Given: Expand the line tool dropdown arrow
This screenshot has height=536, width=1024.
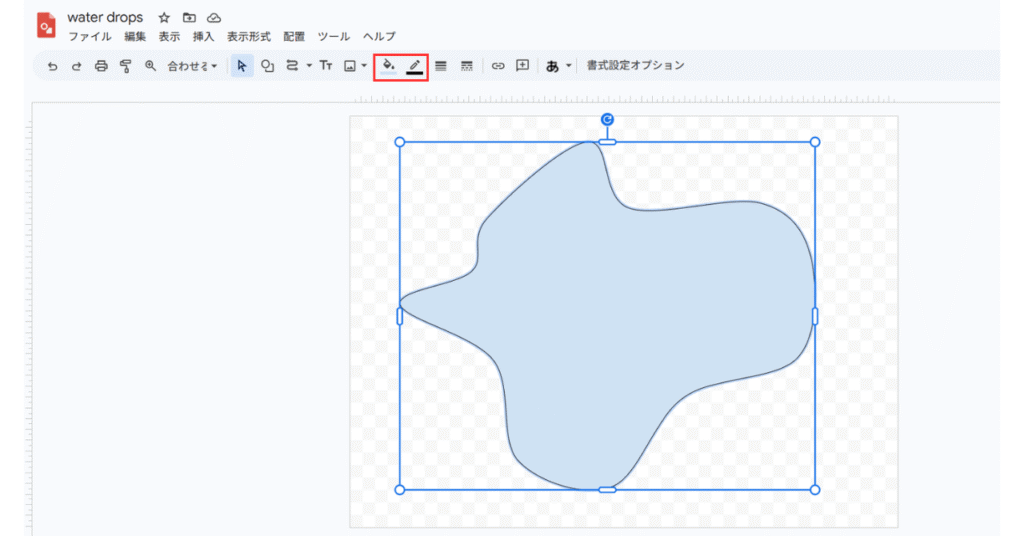Looking at the screenshot, I should tap(309, 66).
